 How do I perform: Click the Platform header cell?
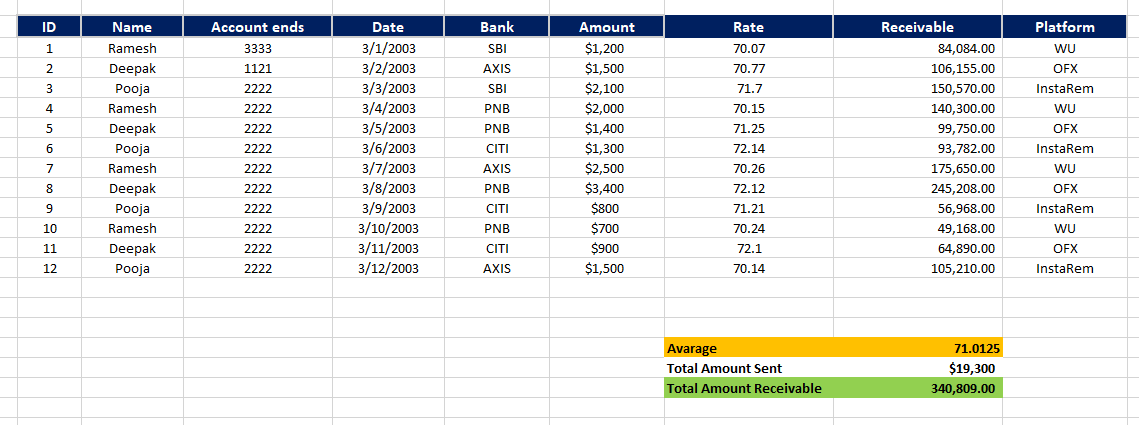click(x=1065, y=27)
